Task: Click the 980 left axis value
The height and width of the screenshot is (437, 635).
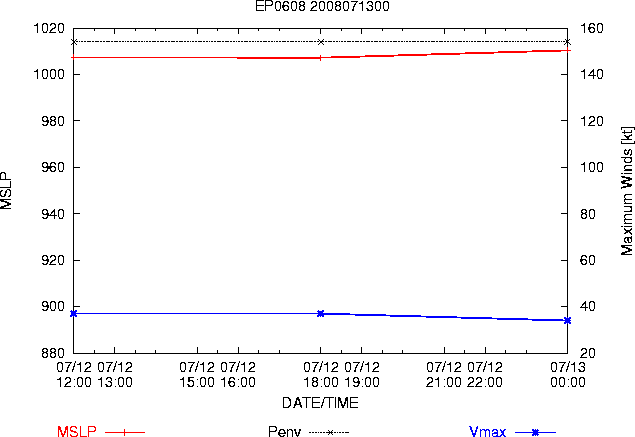Action: pos(53,121)
